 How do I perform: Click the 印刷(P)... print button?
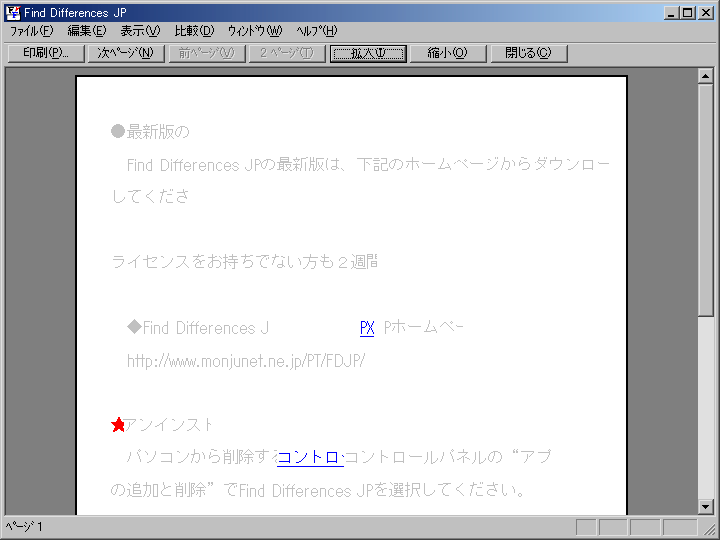point(46,53)
